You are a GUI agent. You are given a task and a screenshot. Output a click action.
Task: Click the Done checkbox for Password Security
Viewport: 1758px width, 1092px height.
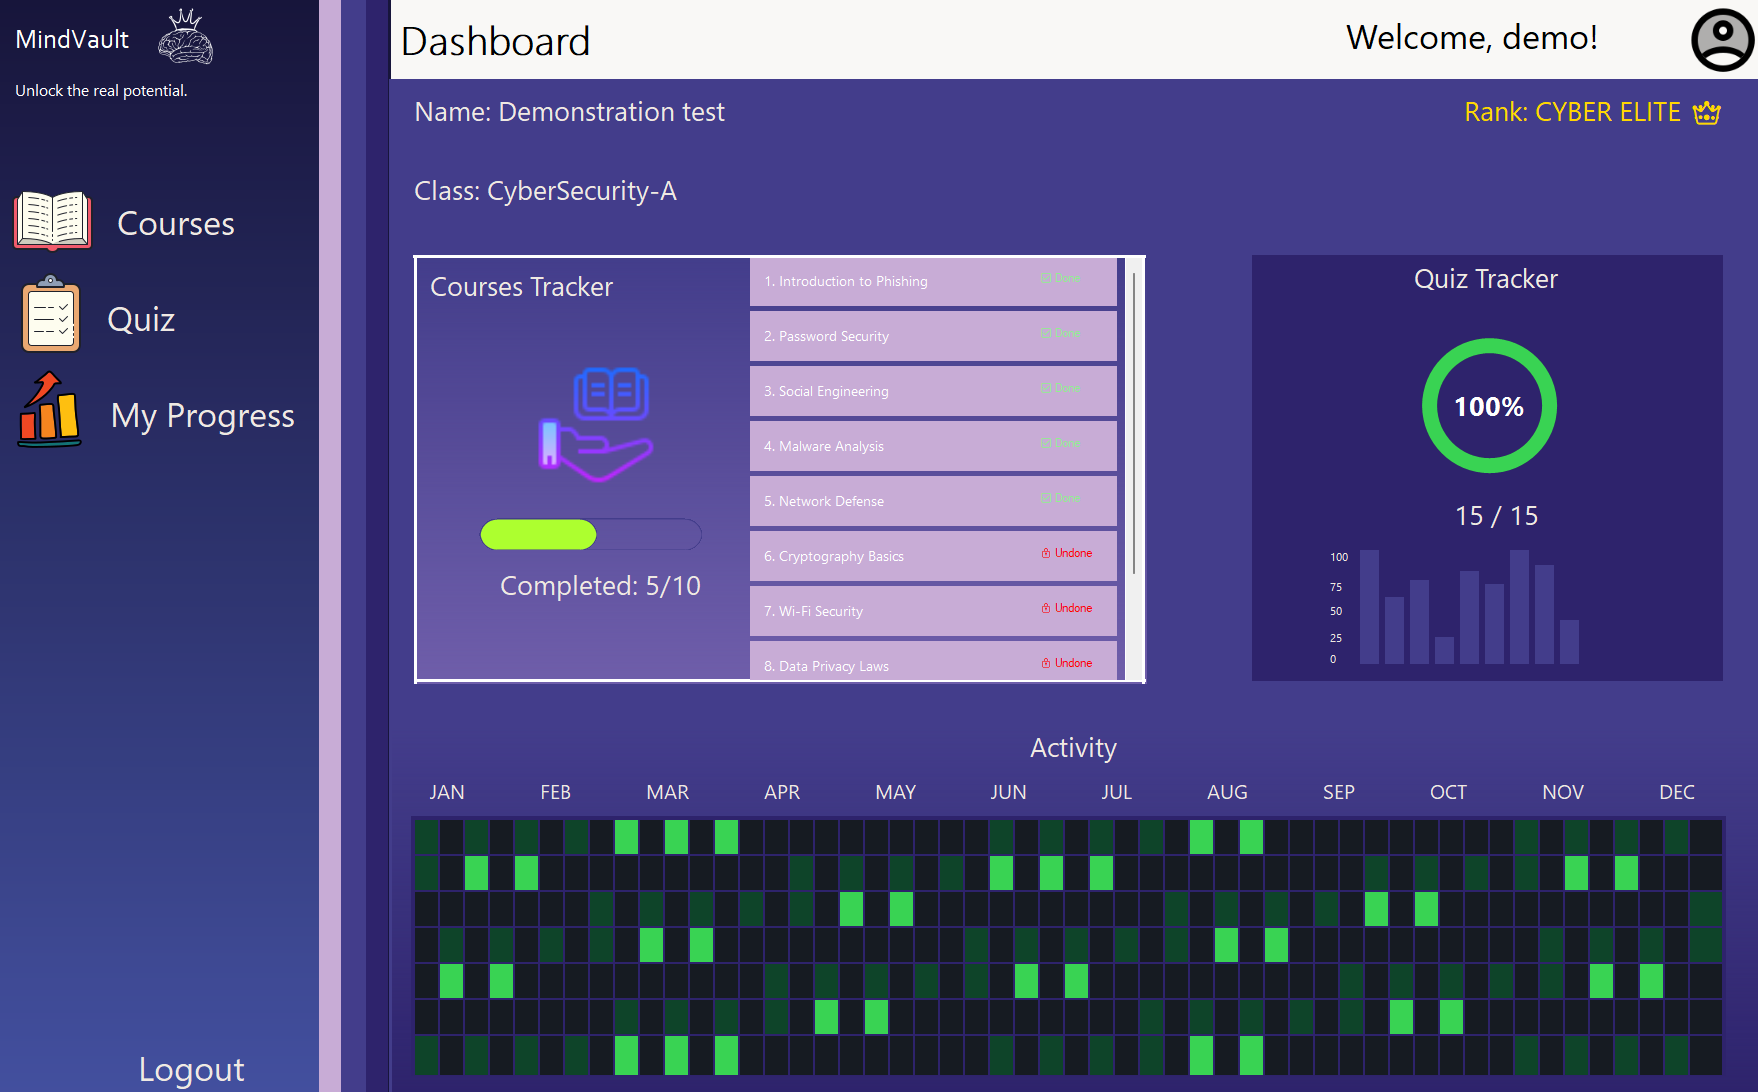pos(1046,333)
